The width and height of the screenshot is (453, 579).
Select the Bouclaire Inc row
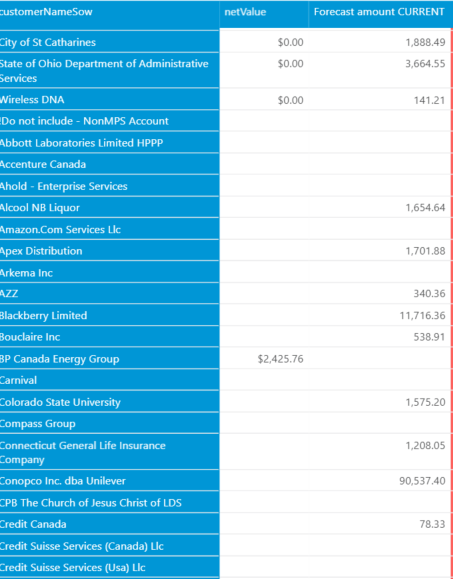click(109, 337)
